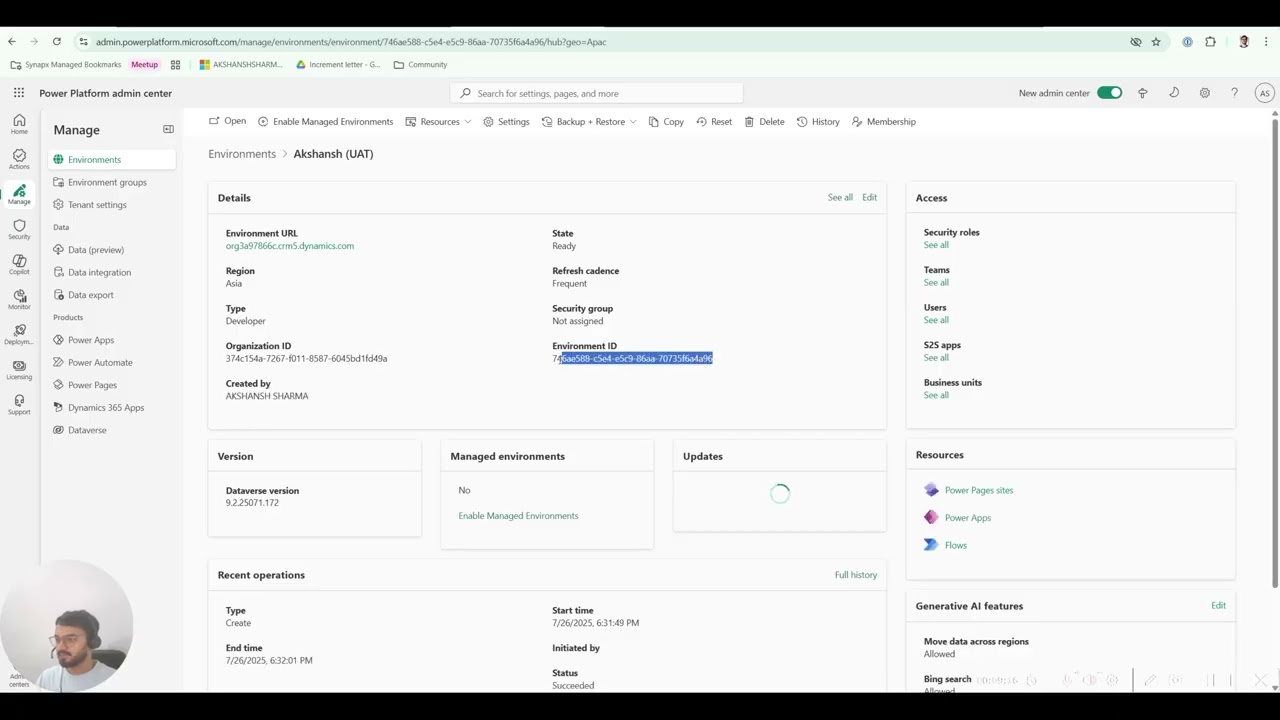Open Membership in the command bar
This screenshot has width=1280, height=720.
point(884,122)
